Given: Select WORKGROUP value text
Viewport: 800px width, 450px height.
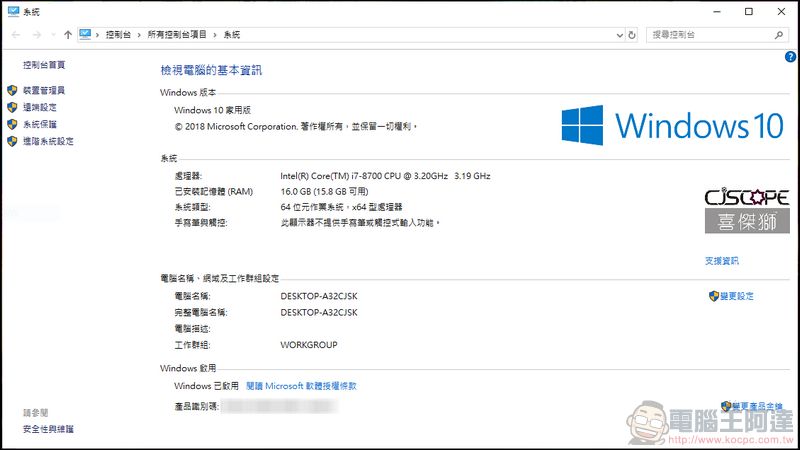Looking at the screenshot, I should (x=309, y=345).
